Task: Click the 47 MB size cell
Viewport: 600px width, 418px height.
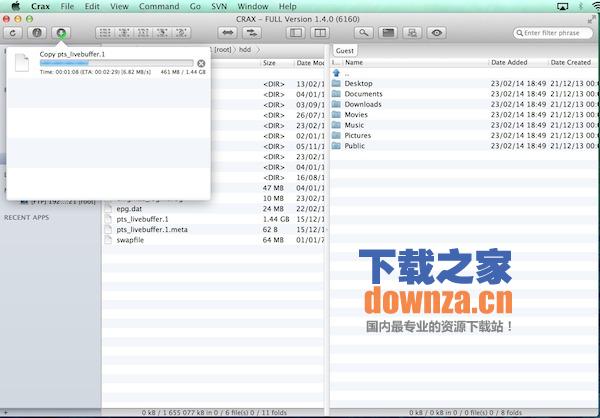Action: (x=273, y=188)
